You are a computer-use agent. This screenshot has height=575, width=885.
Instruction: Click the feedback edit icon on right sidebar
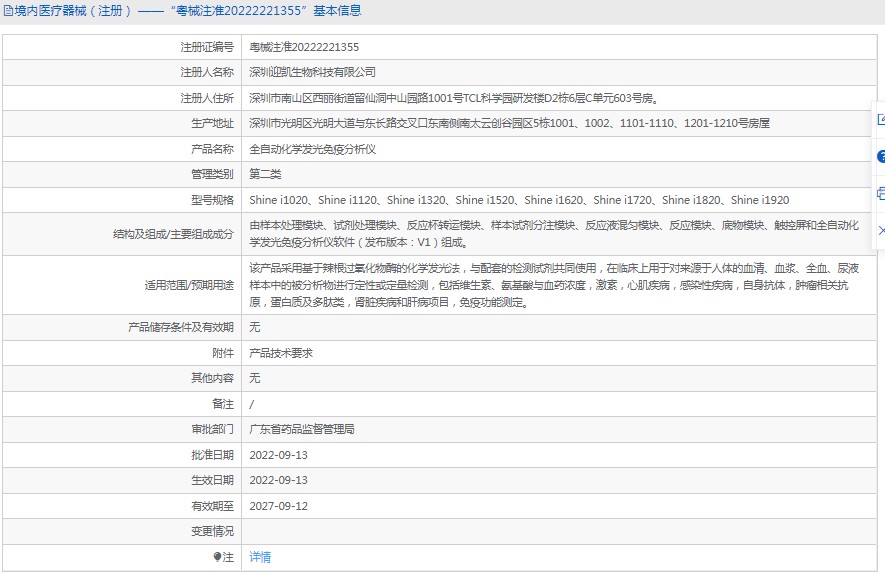coord(881,119)
